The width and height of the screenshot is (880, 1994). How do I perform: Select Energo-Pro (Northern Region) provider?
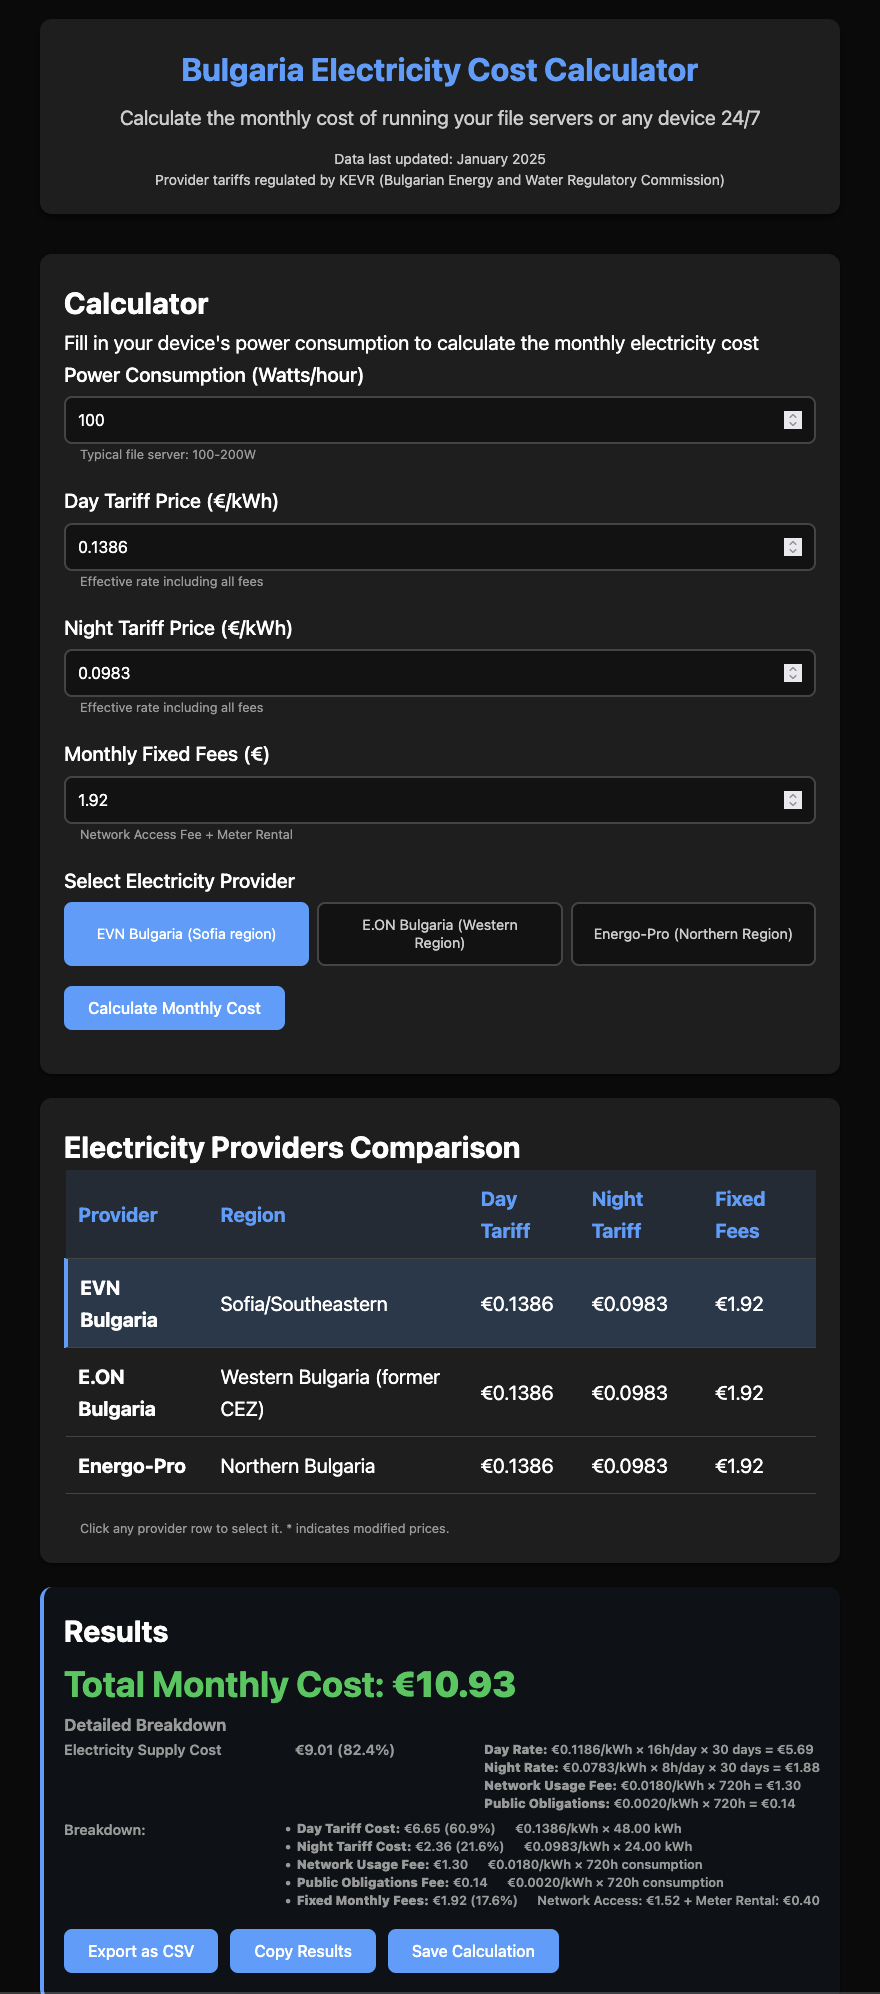coord(692,933)
